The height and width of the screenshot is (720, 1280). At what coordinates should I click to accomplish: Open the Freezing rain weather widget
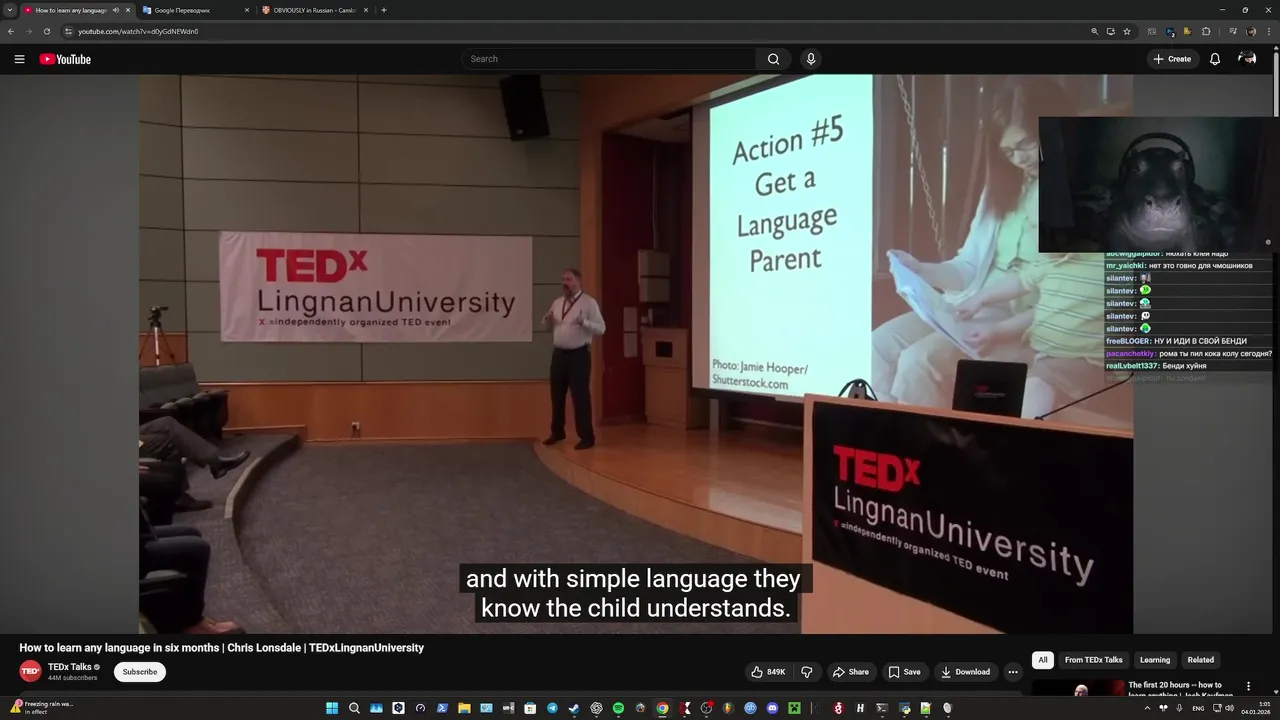(x=40, y=707)
